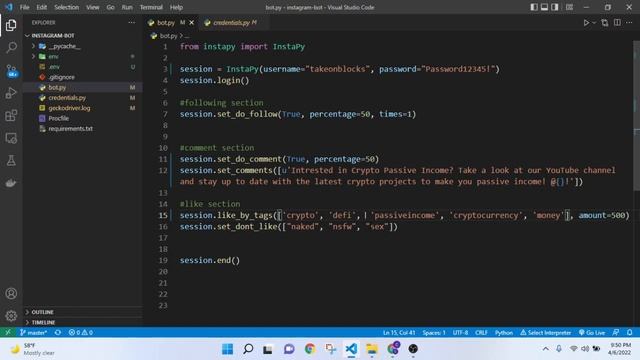Open the Manage gear settings
The image size is (640, 360).
click(11, 316)
